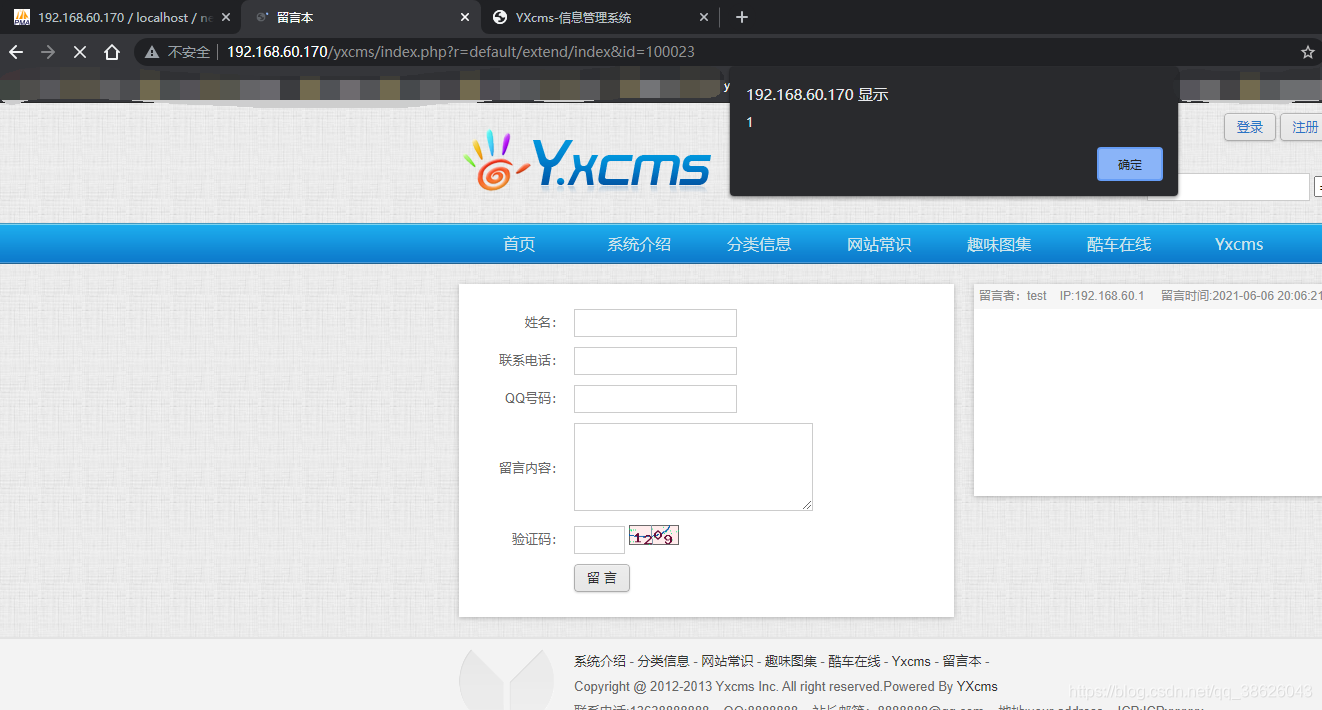This screenshot has height=710, width=1322.
Task: Confirm alert dialog with 确定 button
Action: click(1129, 164)
